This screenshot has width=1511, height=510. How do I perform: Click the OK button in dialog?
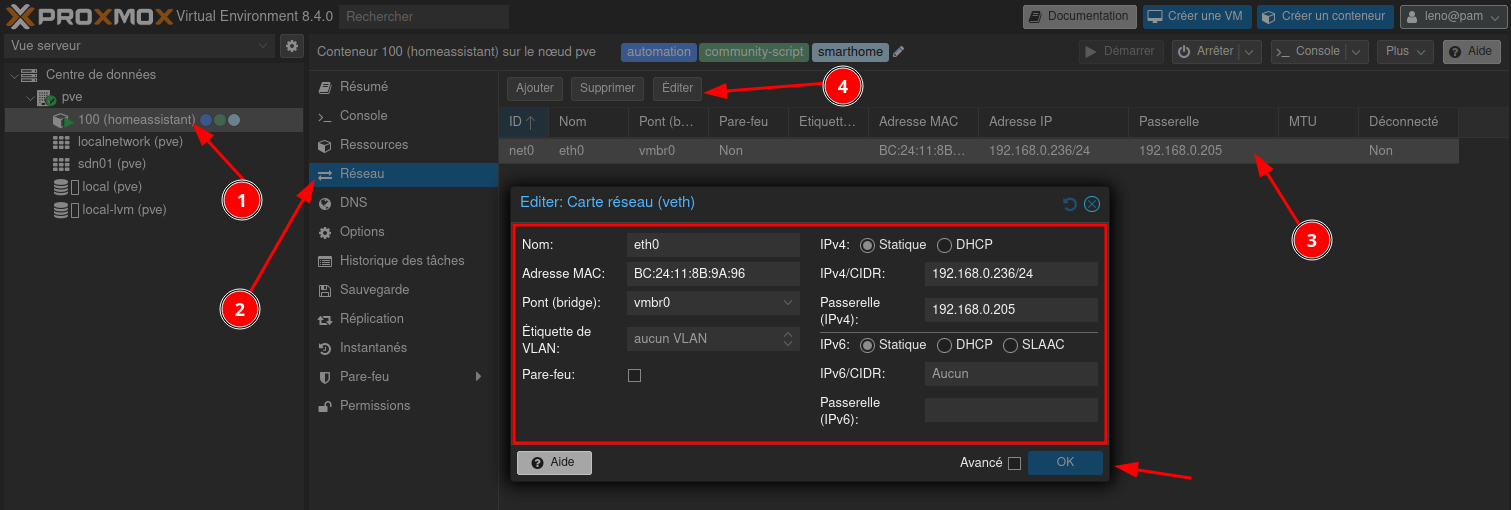pyautogui.click(x=1065, y=462)
